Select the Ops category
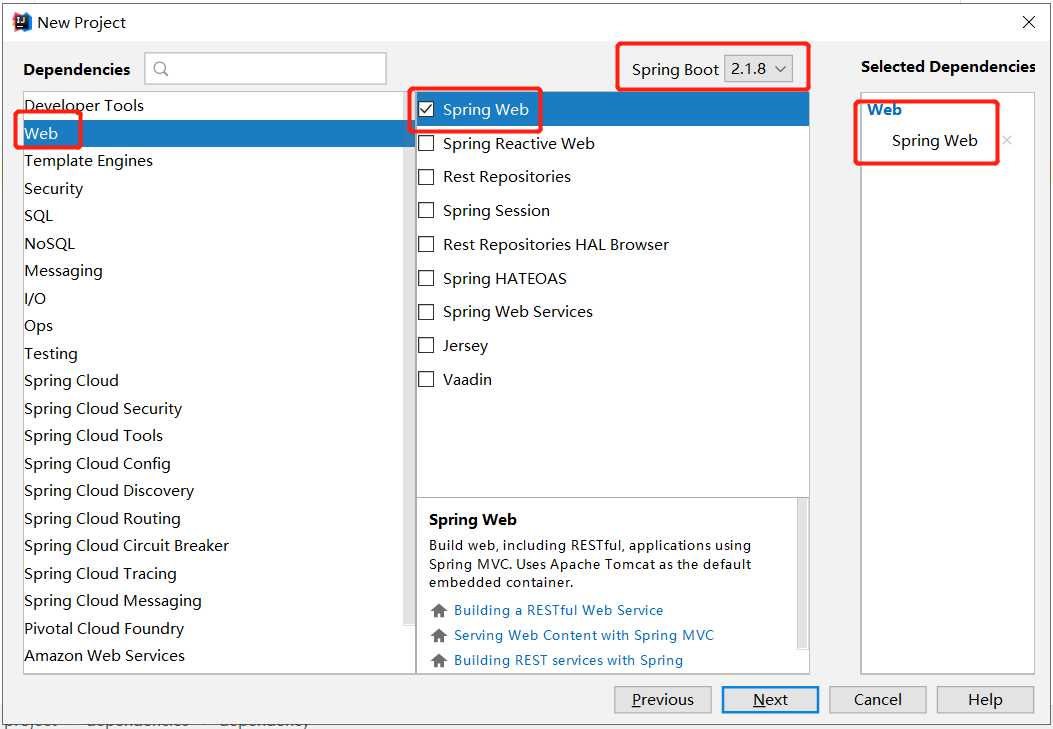 click(x=214, y=326)
